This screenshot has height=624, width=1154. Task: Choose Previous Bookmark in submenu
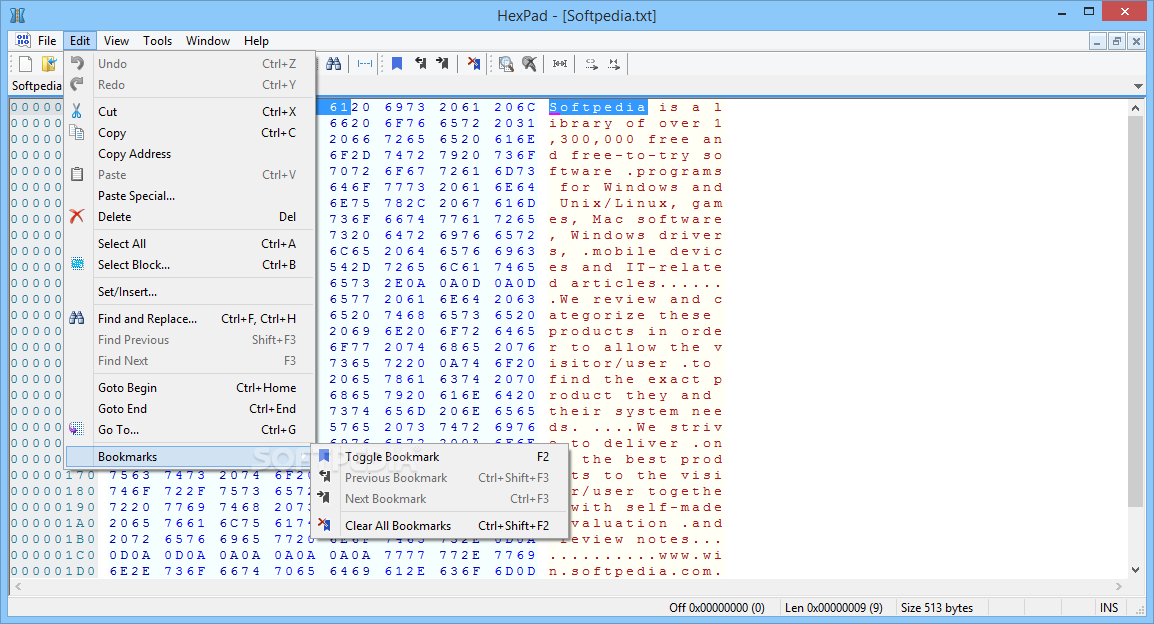pyautogui.click(x=440, y=478)
